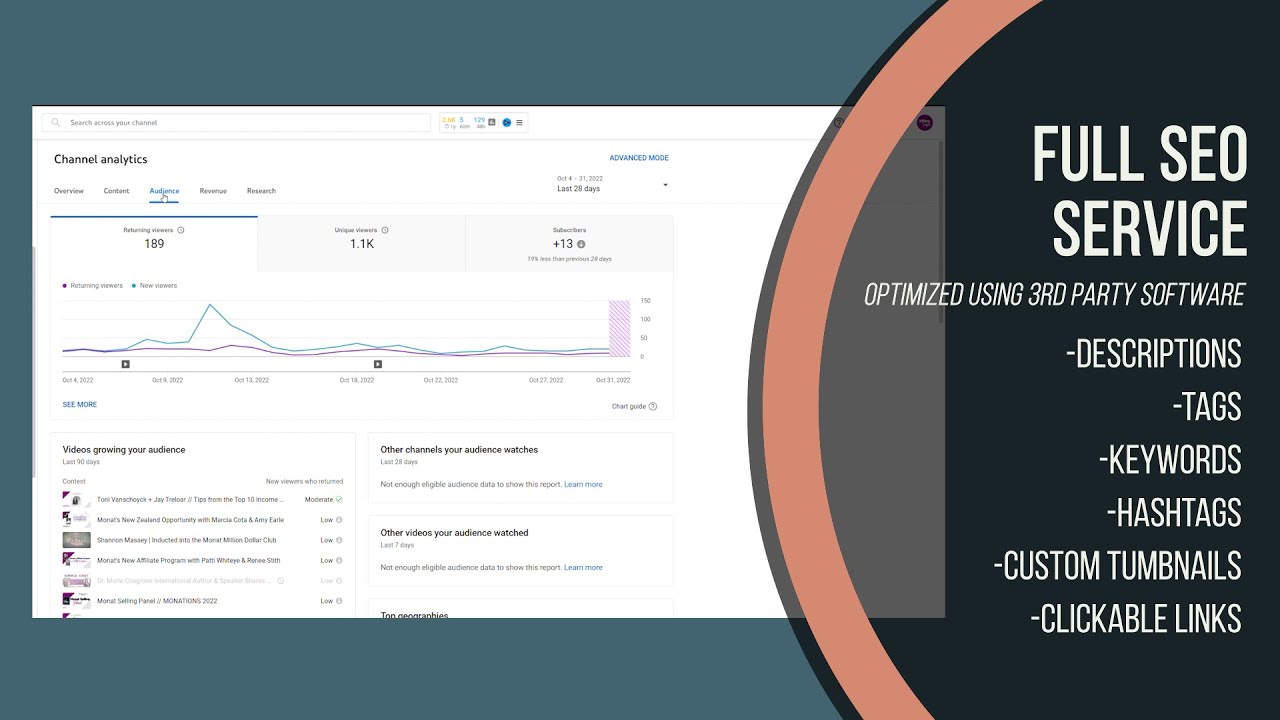This screenshot has width=1280, height=720.
Task: Click the 'Videos growing your audience' heading
Action: pyautogui.click(x=124, y=450)
